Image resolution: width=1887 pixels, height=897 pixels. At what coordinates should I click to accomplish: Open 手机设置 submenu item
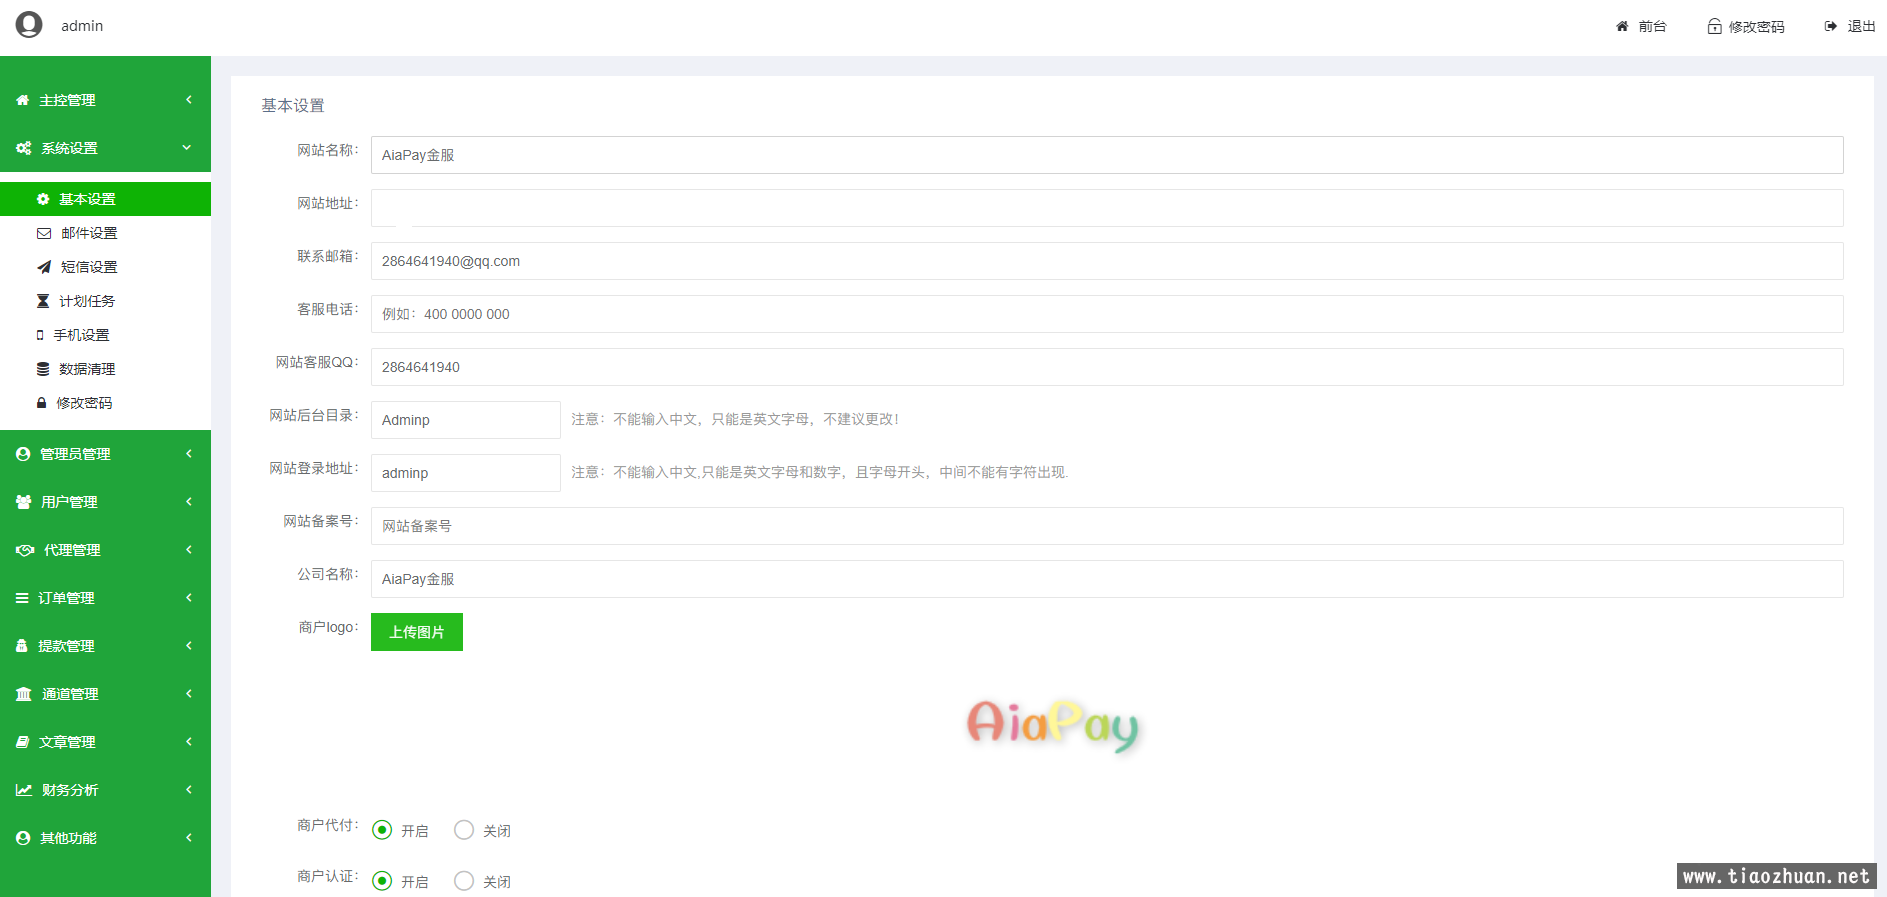[x=105, y=335]
